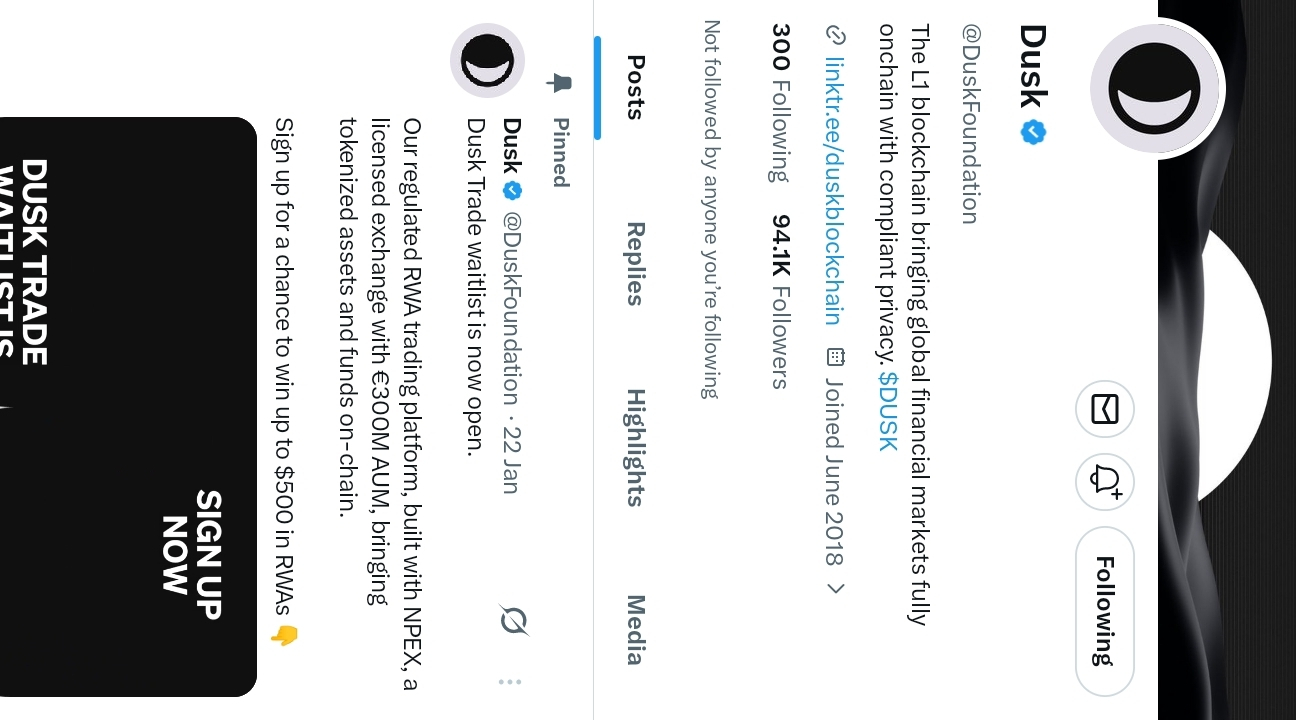Click the Grok profile summary icon

pos(1105,409)
